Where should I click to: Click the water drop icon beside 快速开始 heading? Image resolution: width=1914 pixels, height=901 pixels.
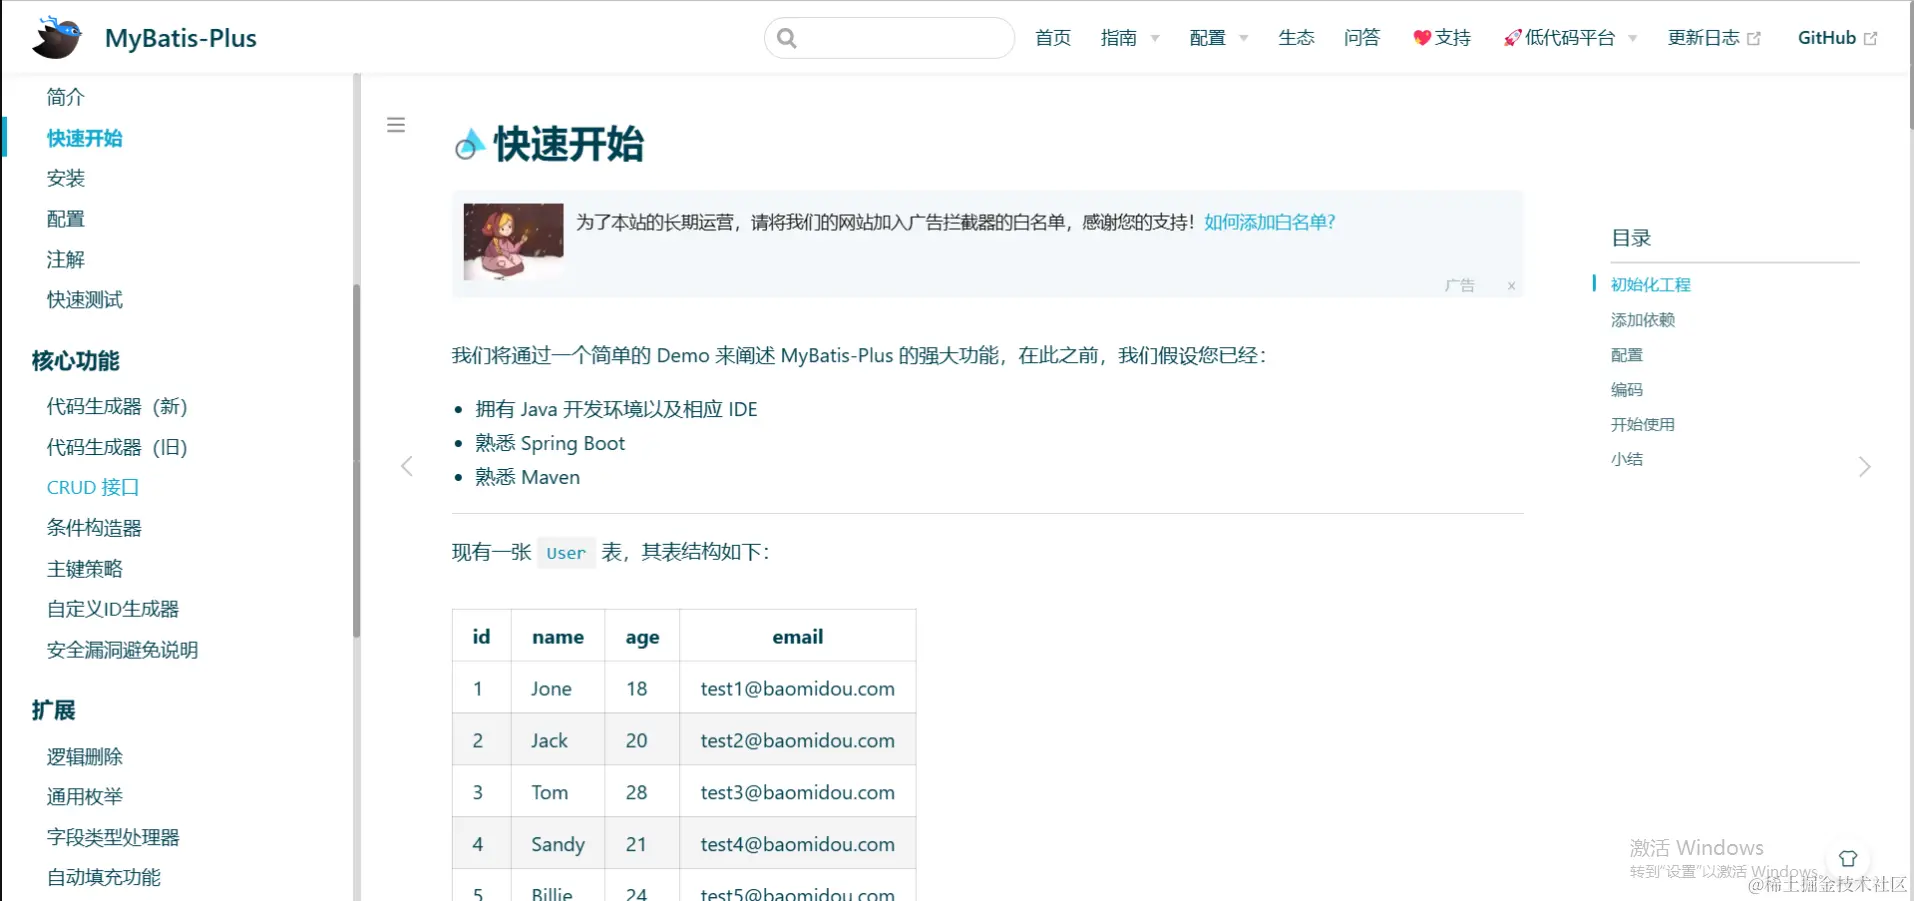pyautogui.click(x=469, y=145)
